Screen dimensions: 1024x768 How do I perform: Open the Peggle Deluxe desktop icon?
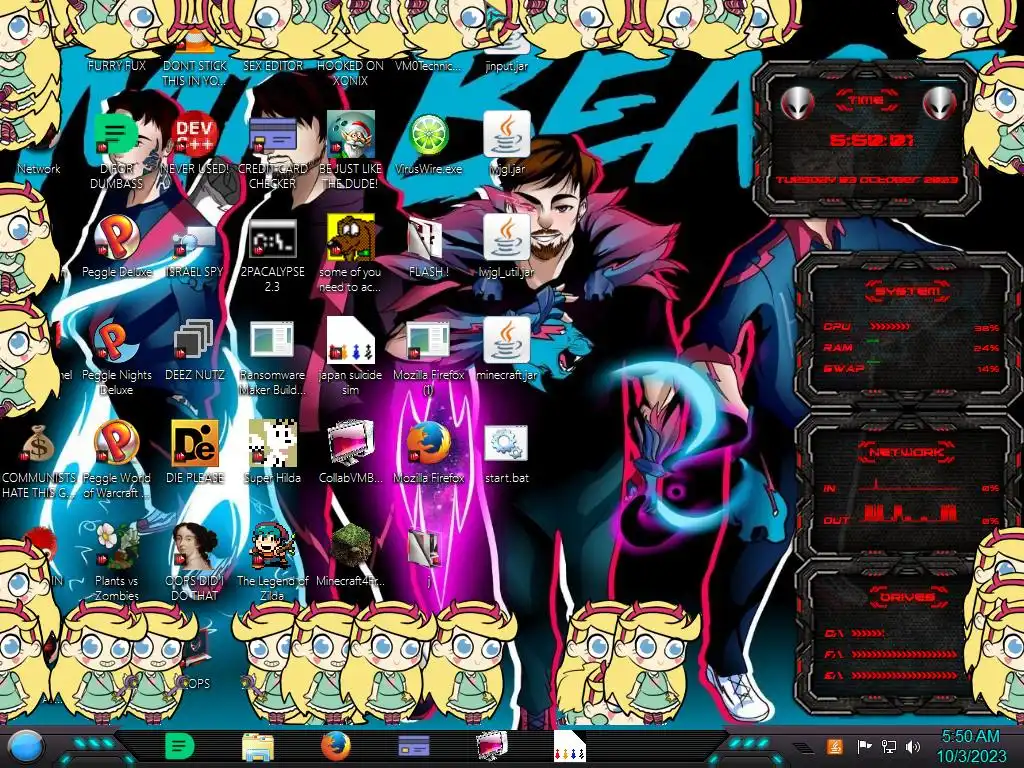coord(116,238)
